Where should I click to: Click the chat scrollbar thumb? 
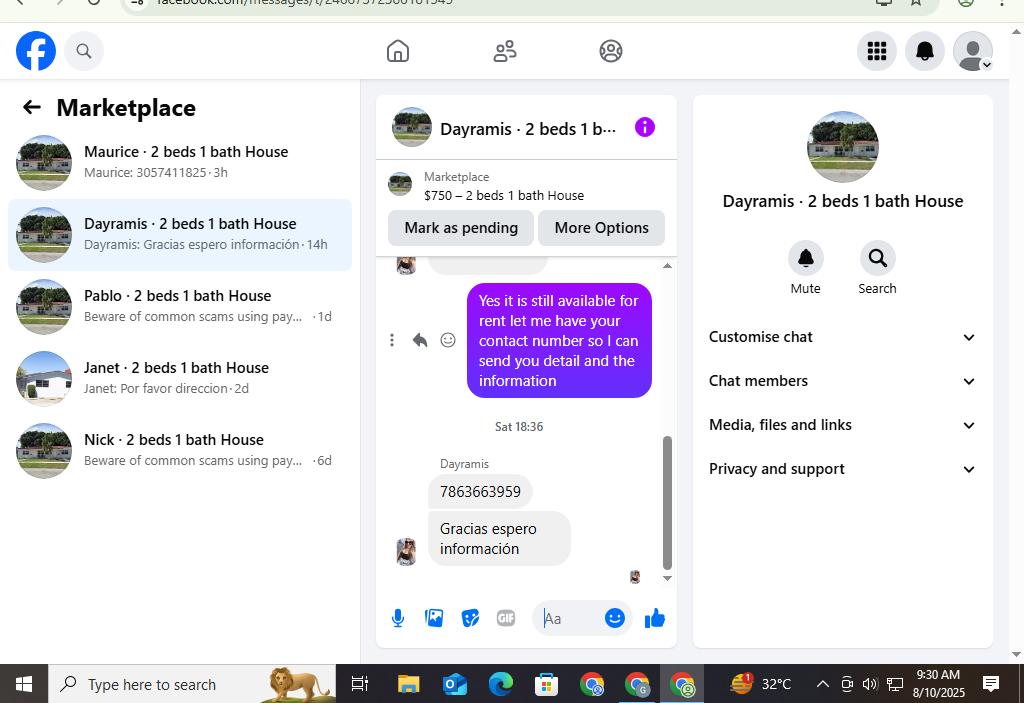667,503
